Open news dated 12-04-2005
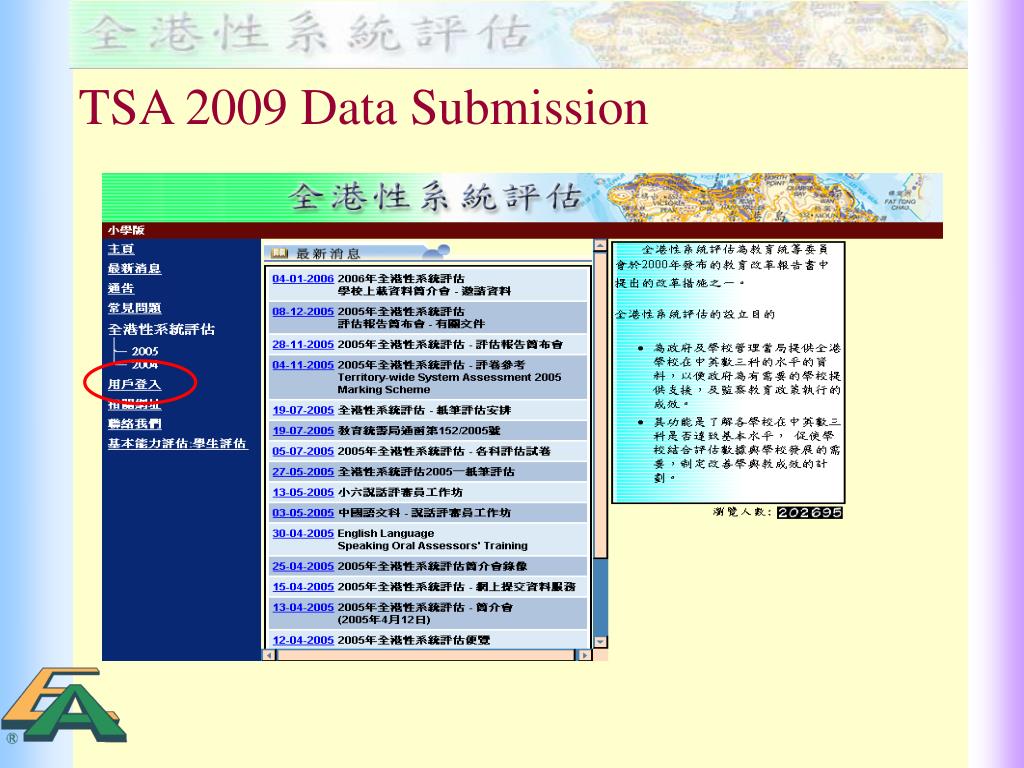1024x768 pixels. [x=303, y=640]
